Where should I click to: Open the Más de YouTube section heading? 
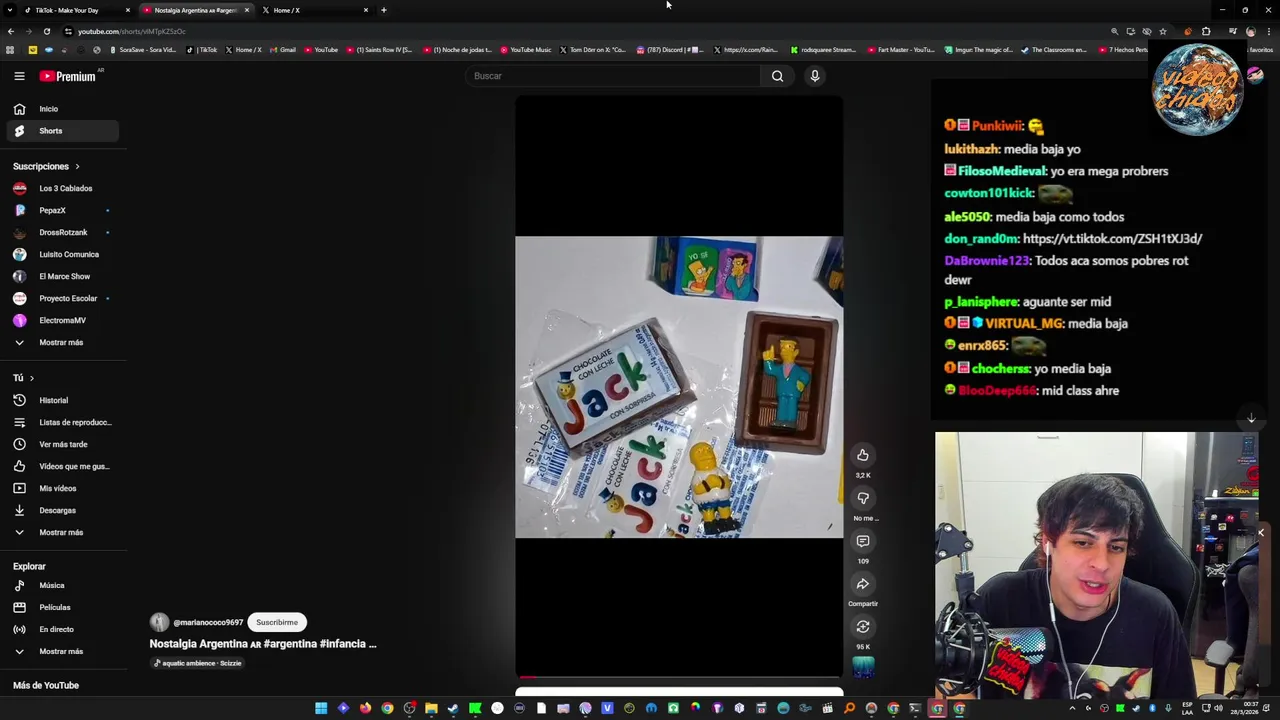coord(46,685)
